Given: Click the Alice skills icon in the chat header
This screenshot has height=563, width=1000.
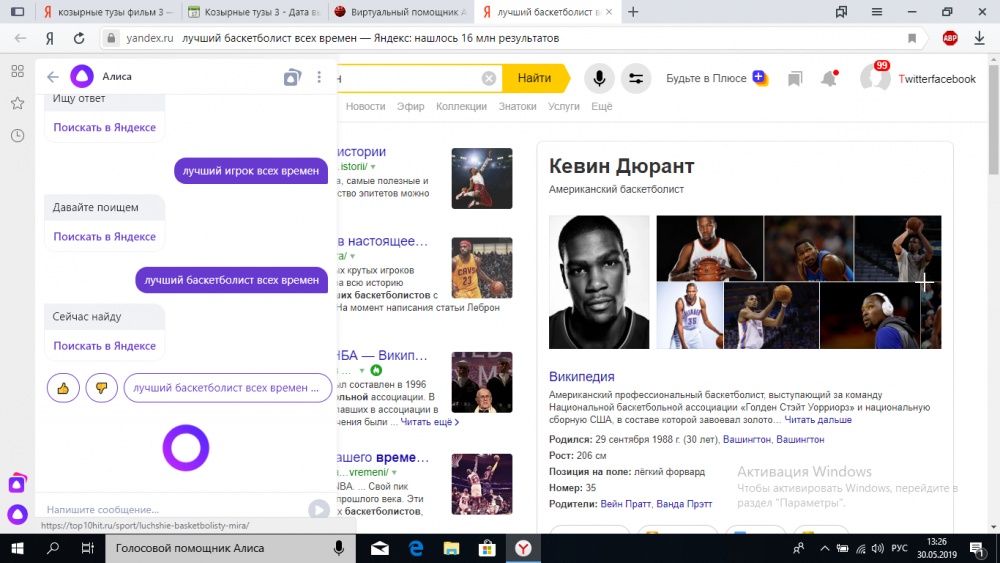Looking at the screenshot, I should click(292, 77).
